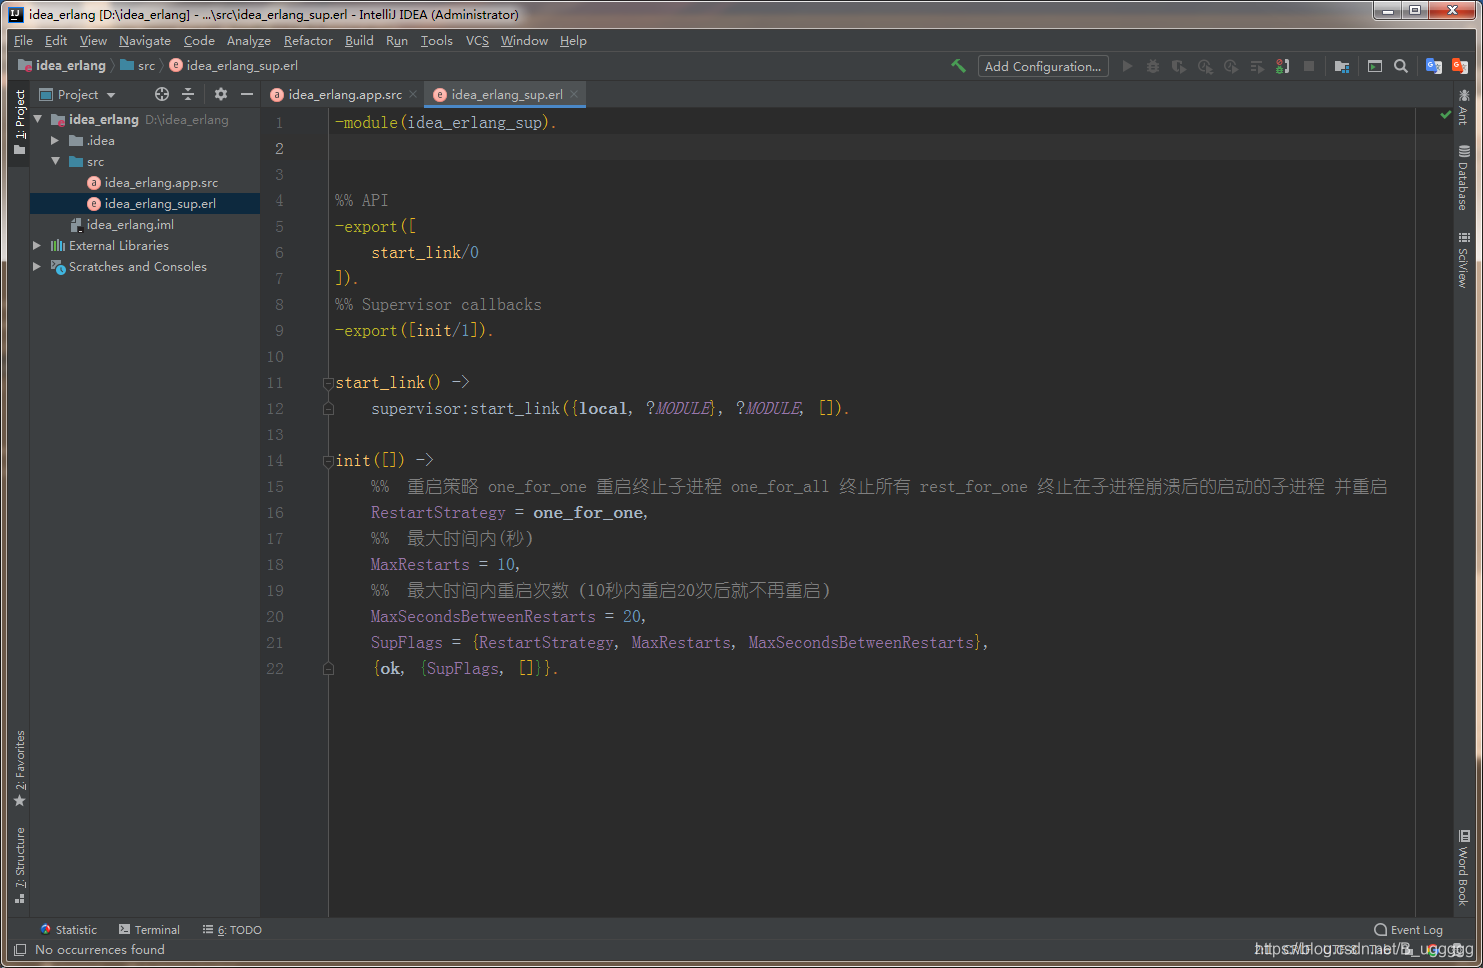
Task: Click the inspection green checkmark indicator
Action: pos(1445,115)
